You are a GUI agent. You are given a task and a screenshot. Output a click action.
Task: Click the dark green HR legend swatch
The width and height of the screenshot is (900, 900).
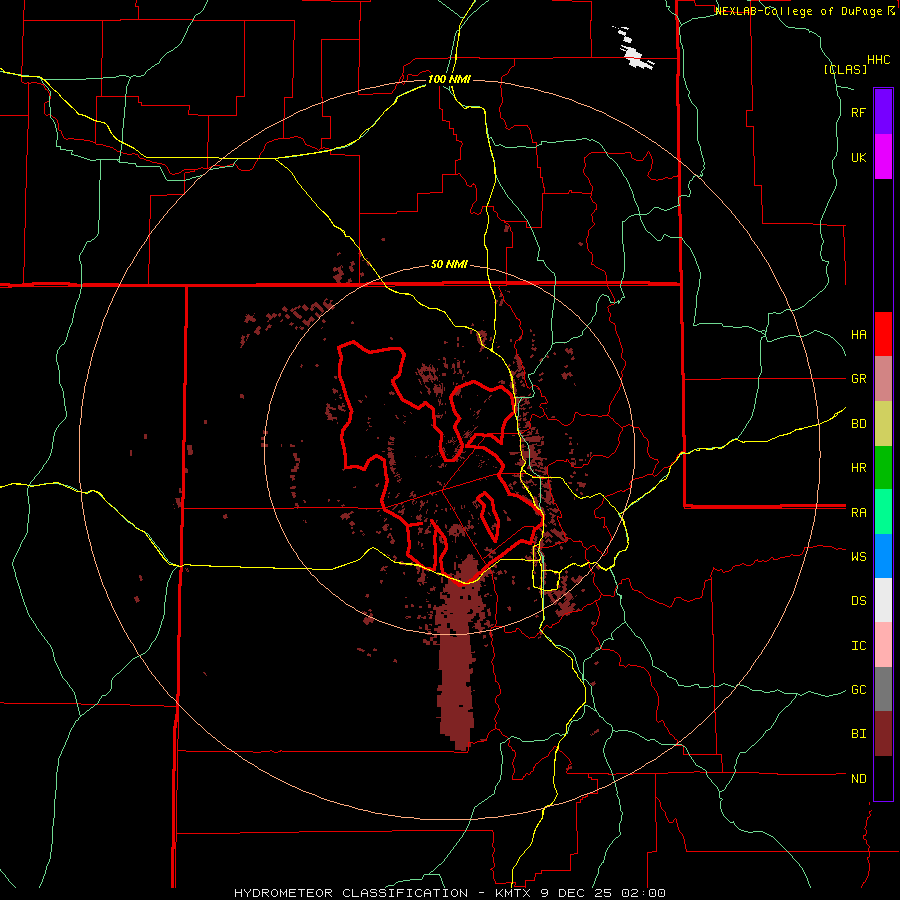[x=883, y=467]
